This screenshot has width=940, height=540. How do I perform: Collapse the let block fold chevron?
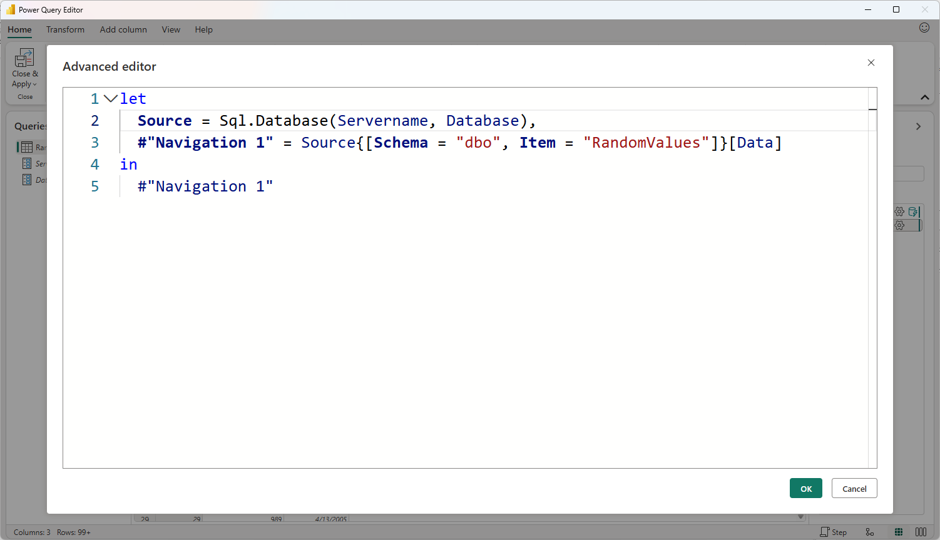(110, 98)
